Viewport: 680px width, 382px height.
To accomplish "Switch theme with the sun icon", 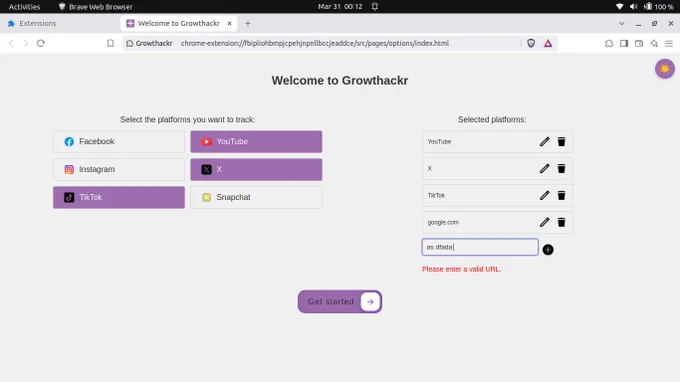I will click(x=664, y=69).
